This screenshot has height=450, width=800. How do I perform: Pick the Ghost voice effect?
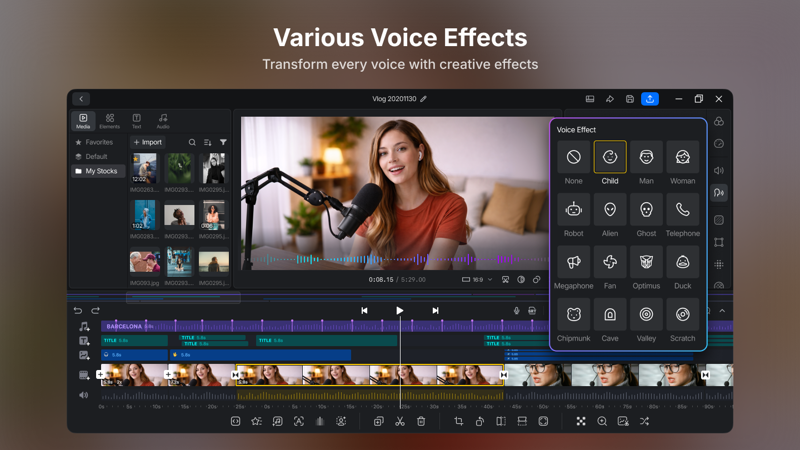[x=646, y=210]
